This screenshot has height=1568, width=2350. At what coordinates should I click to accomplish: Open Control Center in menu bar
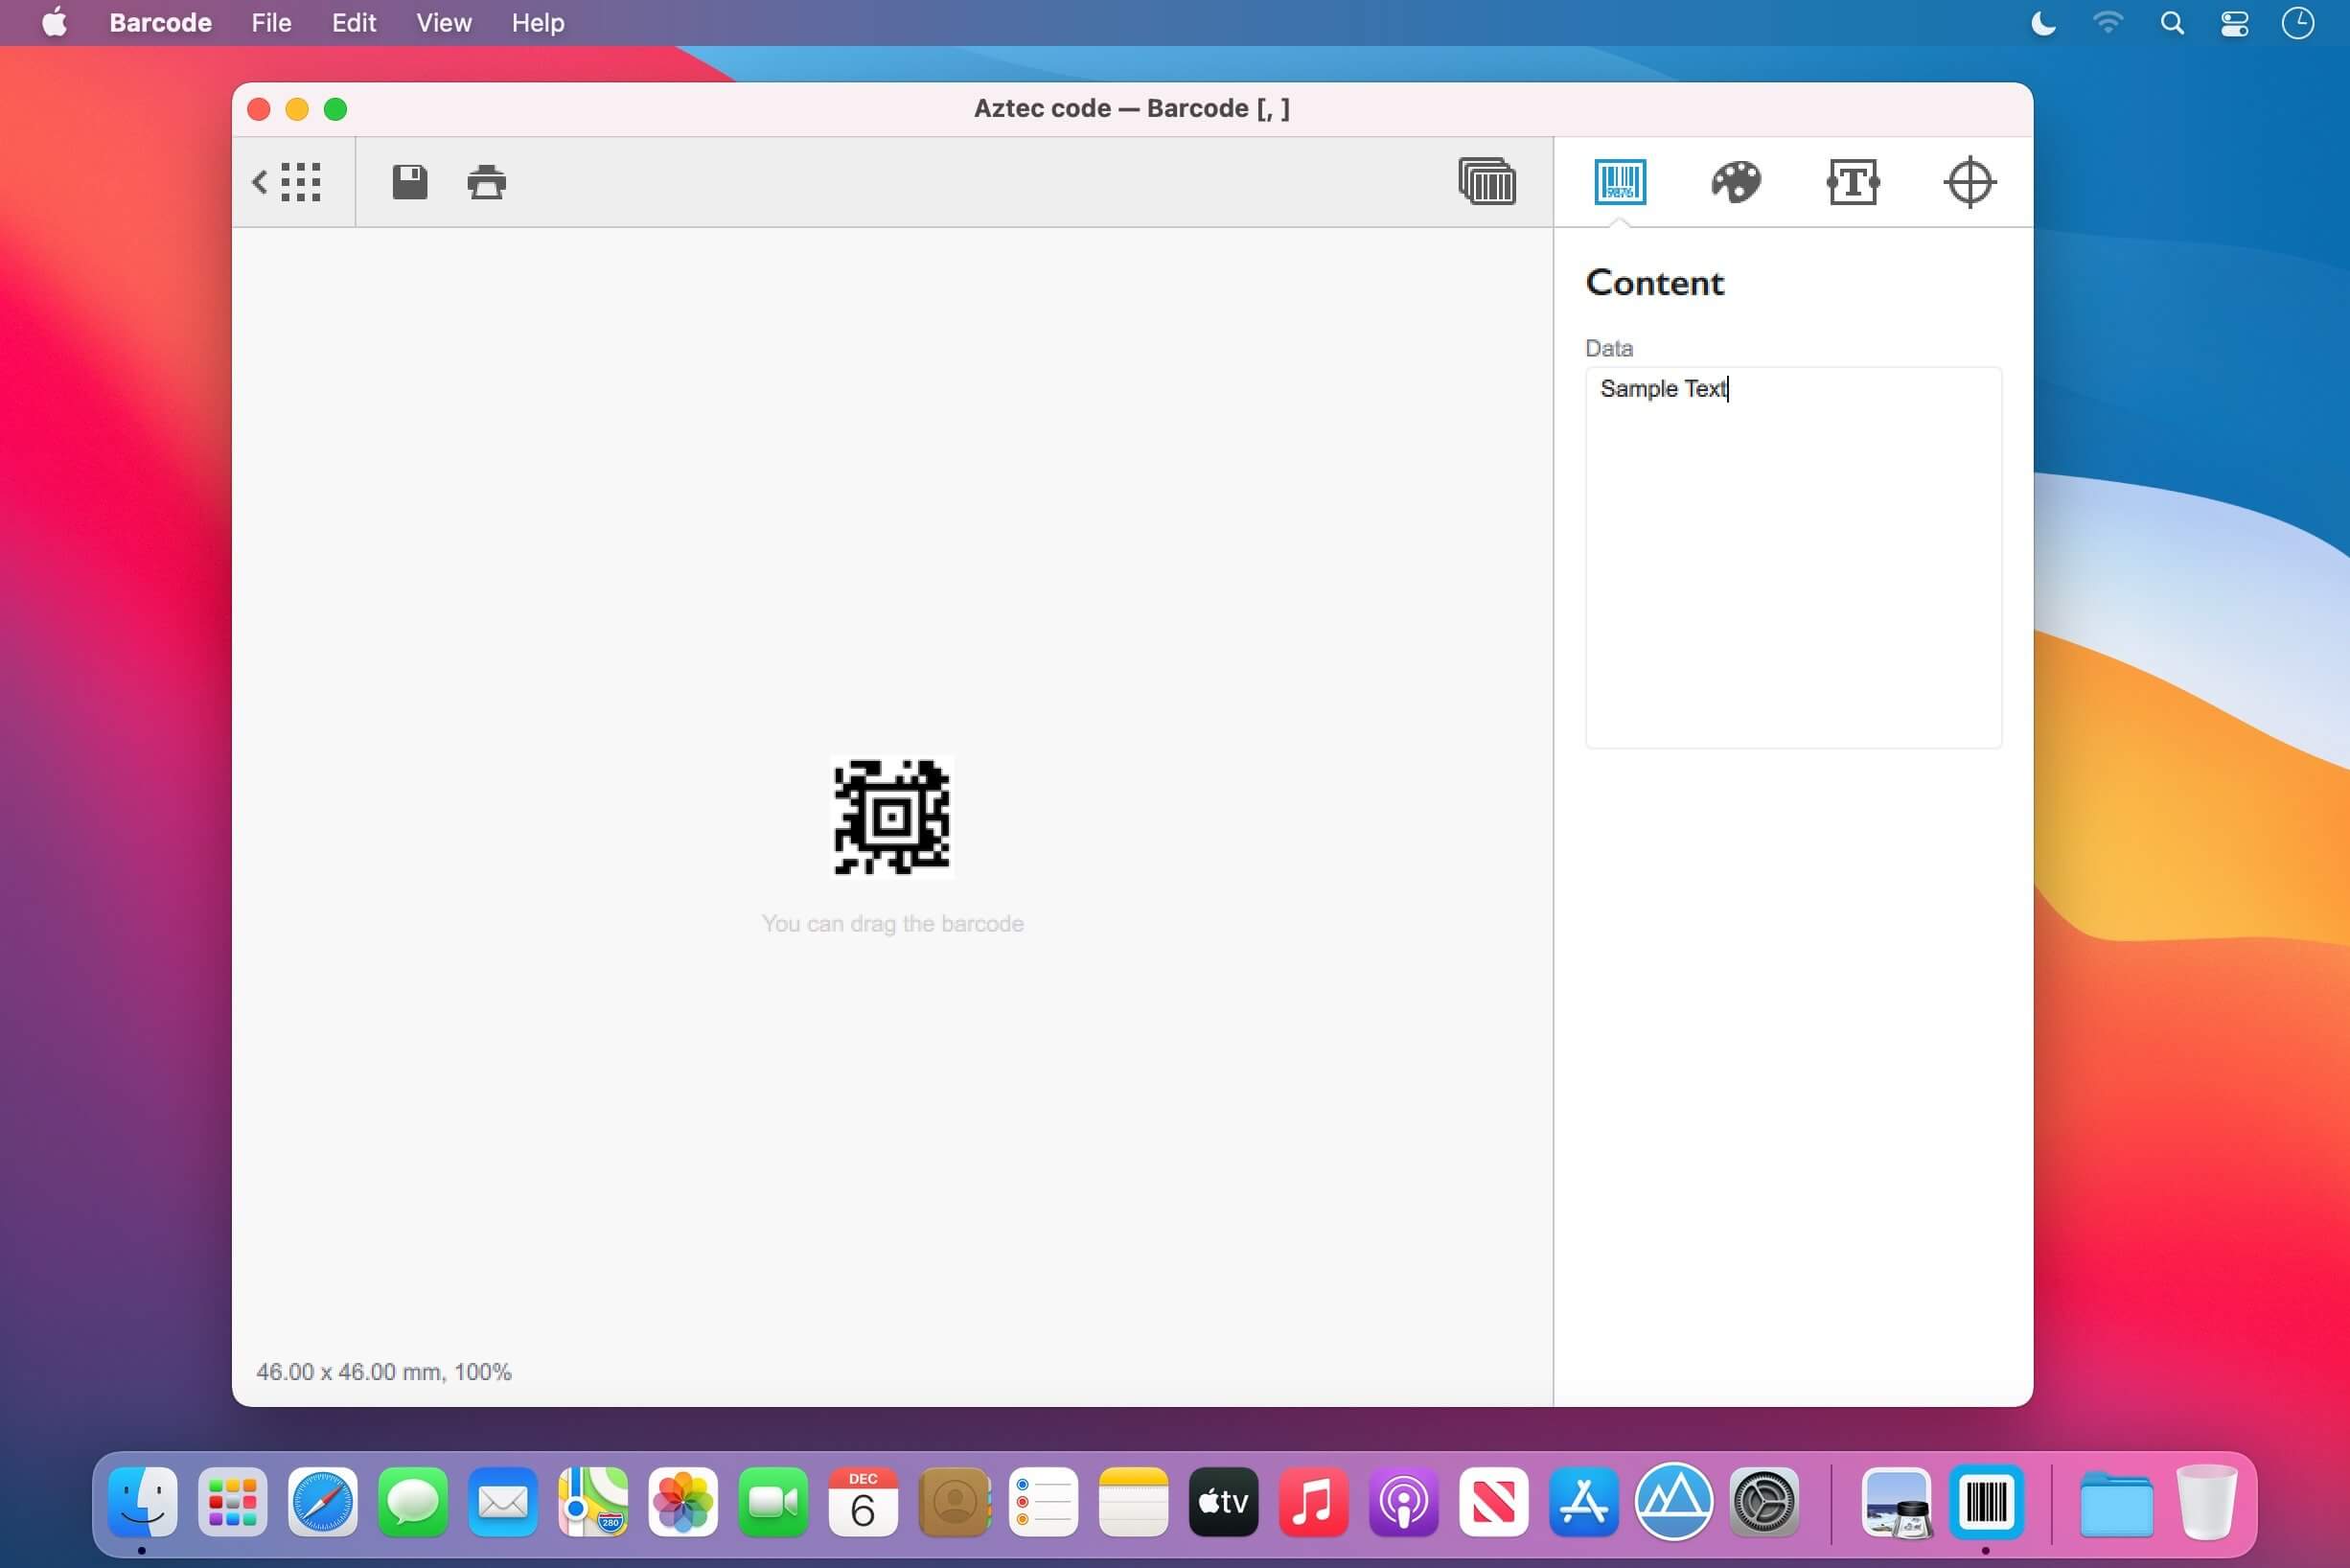[x=2234, y=22]
